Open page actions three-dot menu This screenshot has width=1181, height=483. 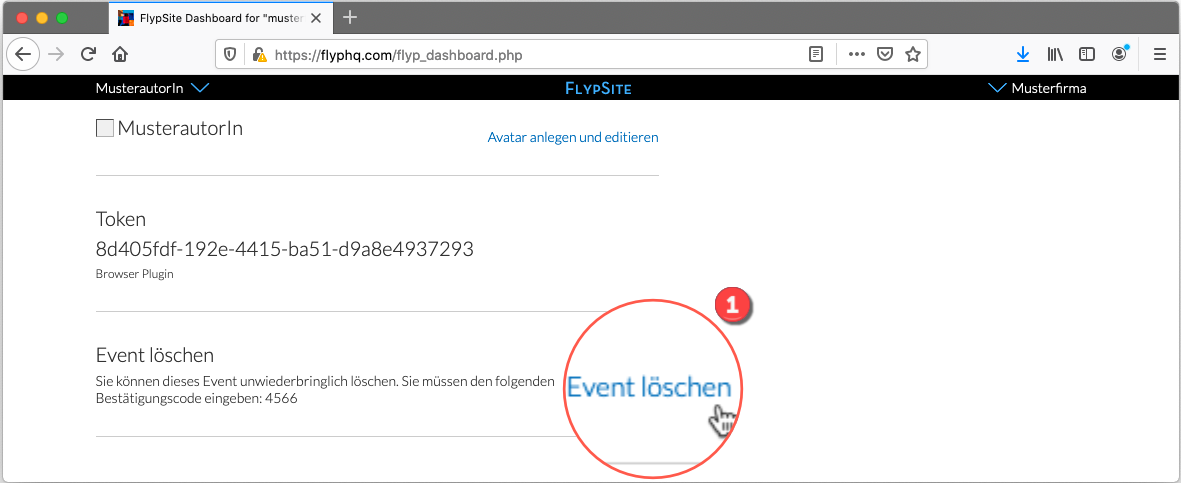pyautogui.click(x=856, y=55)
